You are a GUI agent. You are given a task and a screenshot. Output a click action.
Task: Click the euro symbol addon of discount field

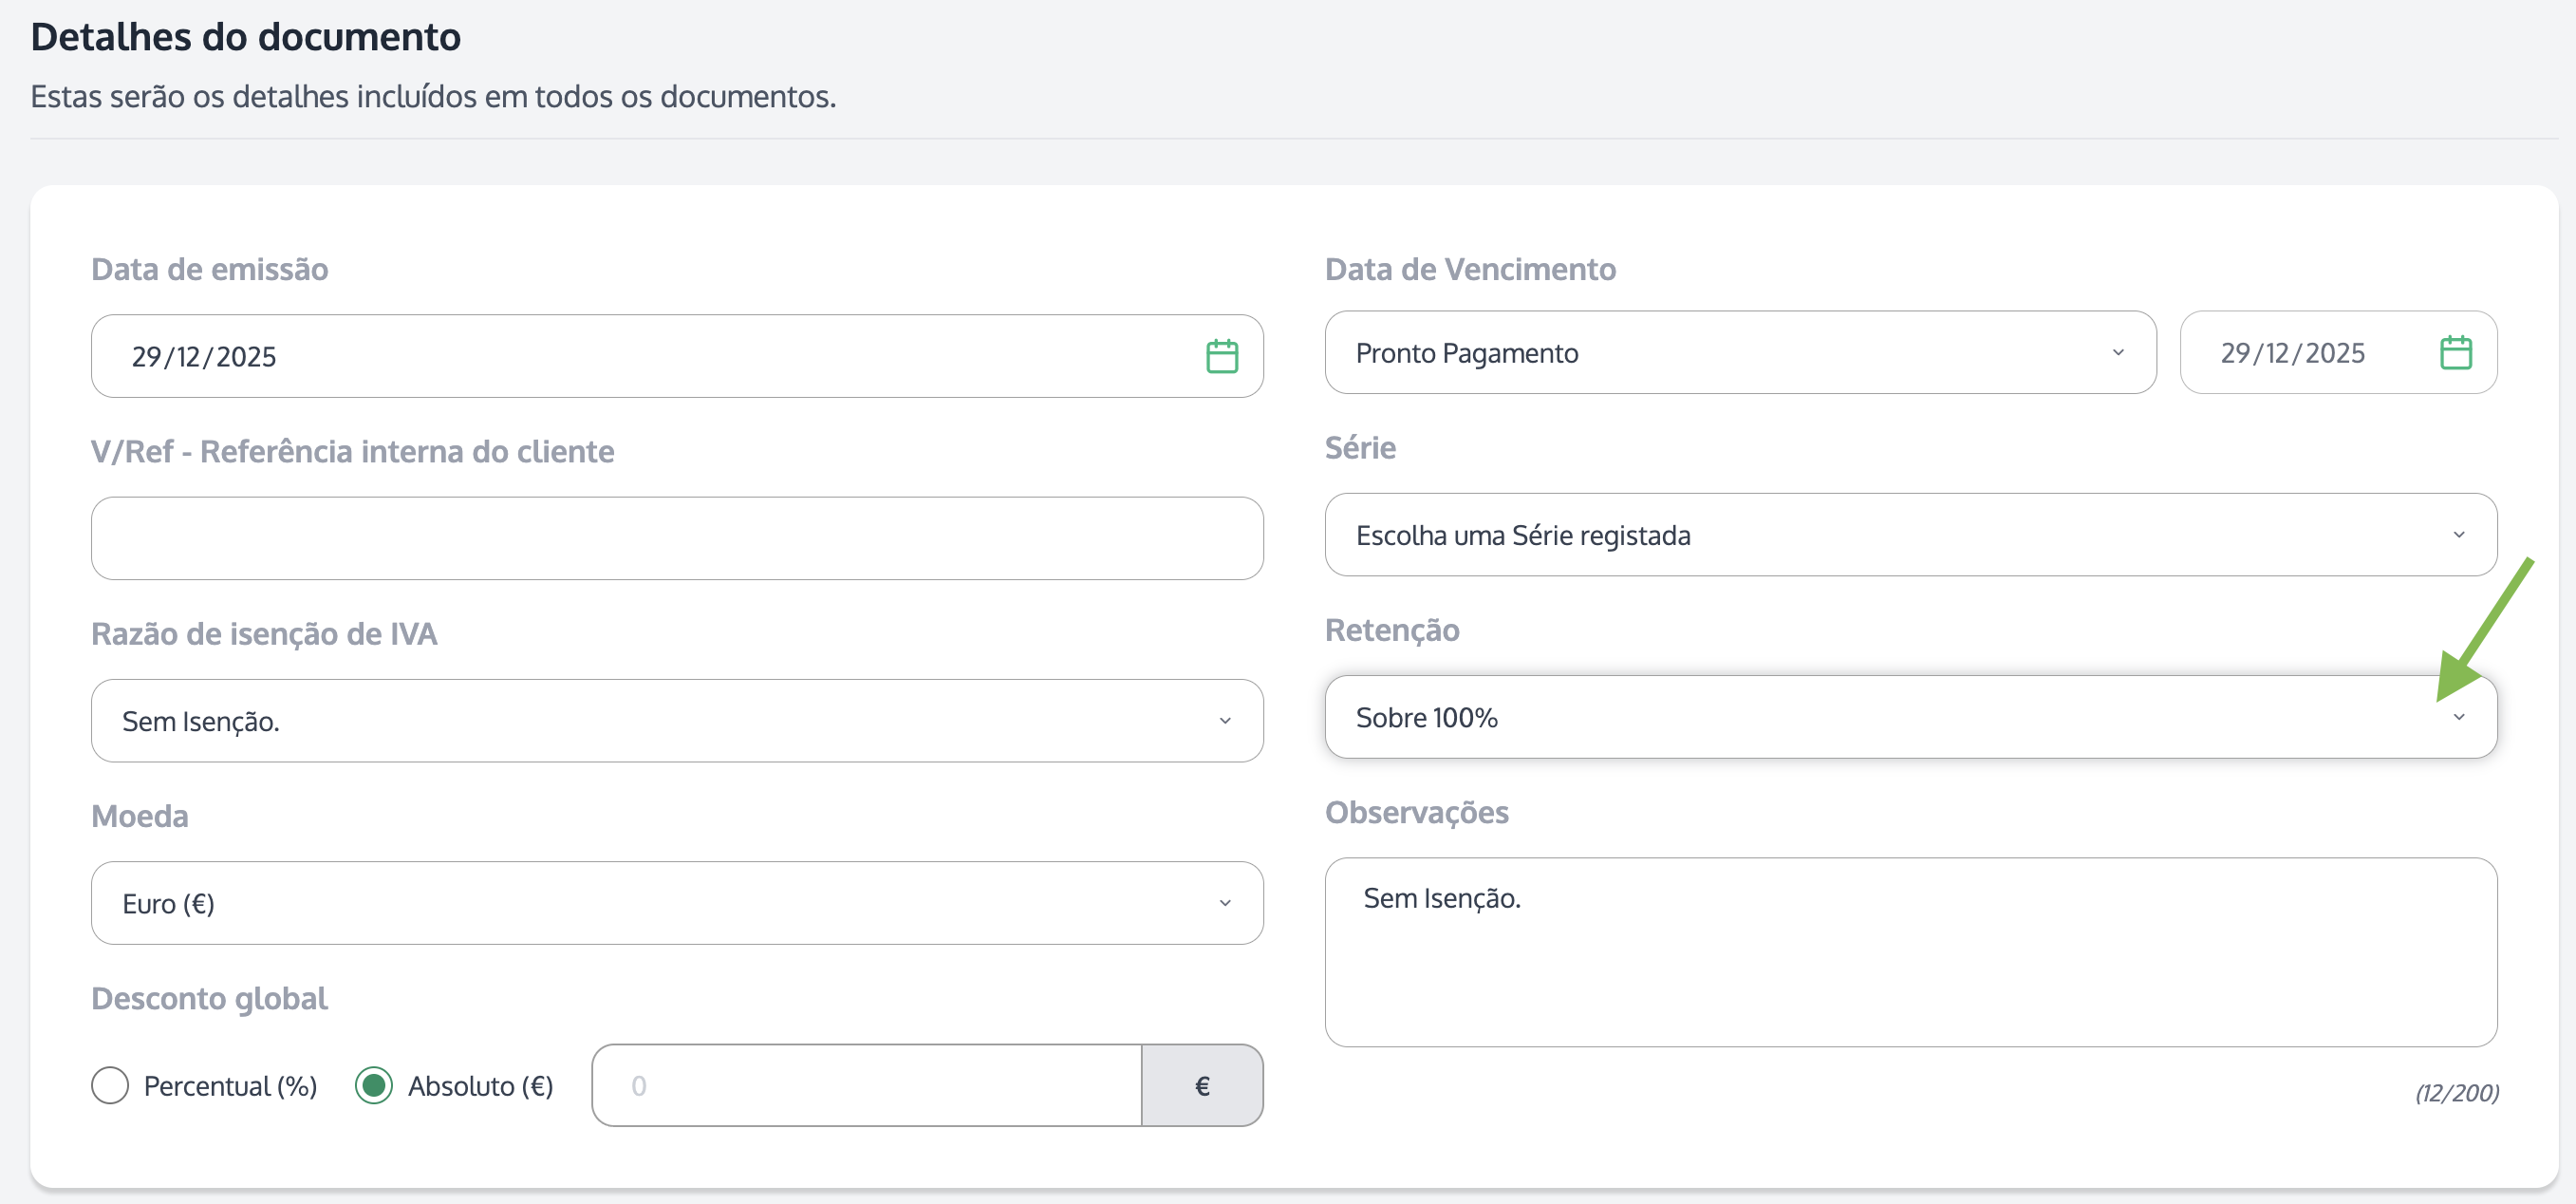click(1202, 1086)
